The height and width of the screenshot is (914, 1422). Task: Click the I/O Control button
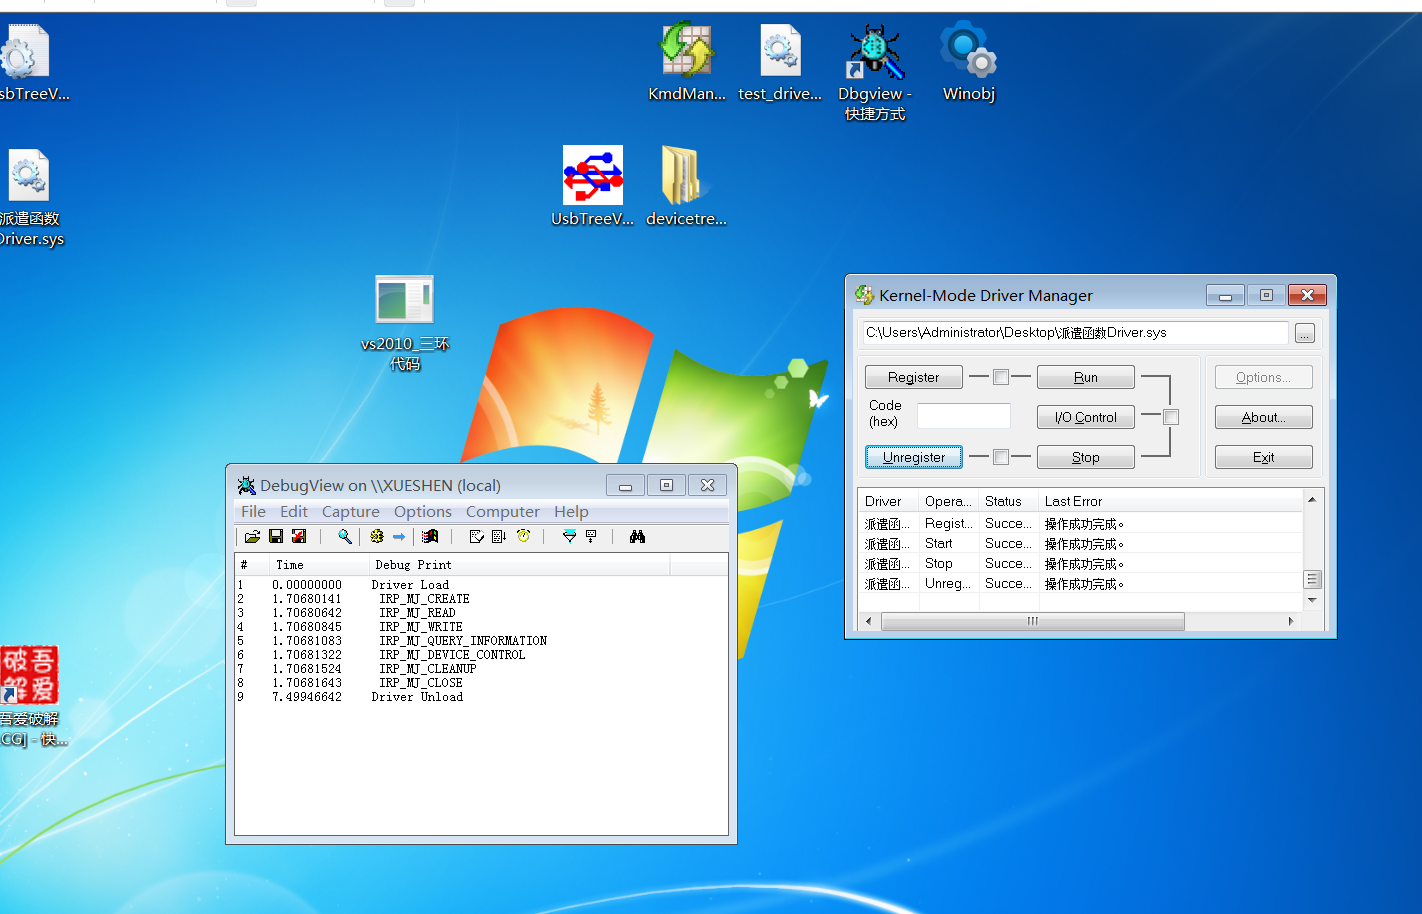1086,417
